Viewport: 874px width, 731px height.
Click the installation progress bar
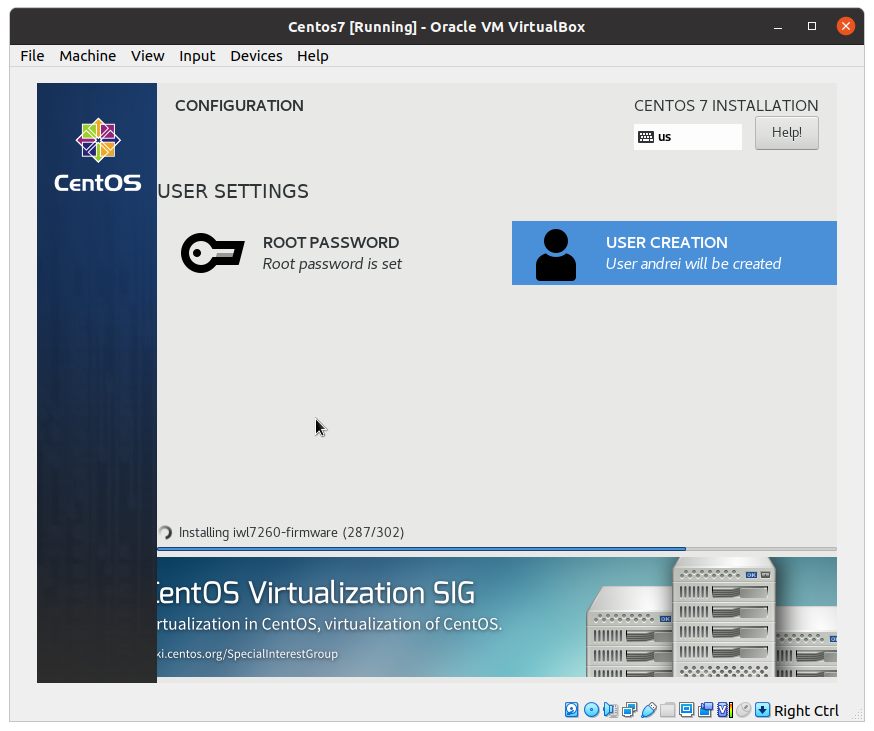coord(497,549)
